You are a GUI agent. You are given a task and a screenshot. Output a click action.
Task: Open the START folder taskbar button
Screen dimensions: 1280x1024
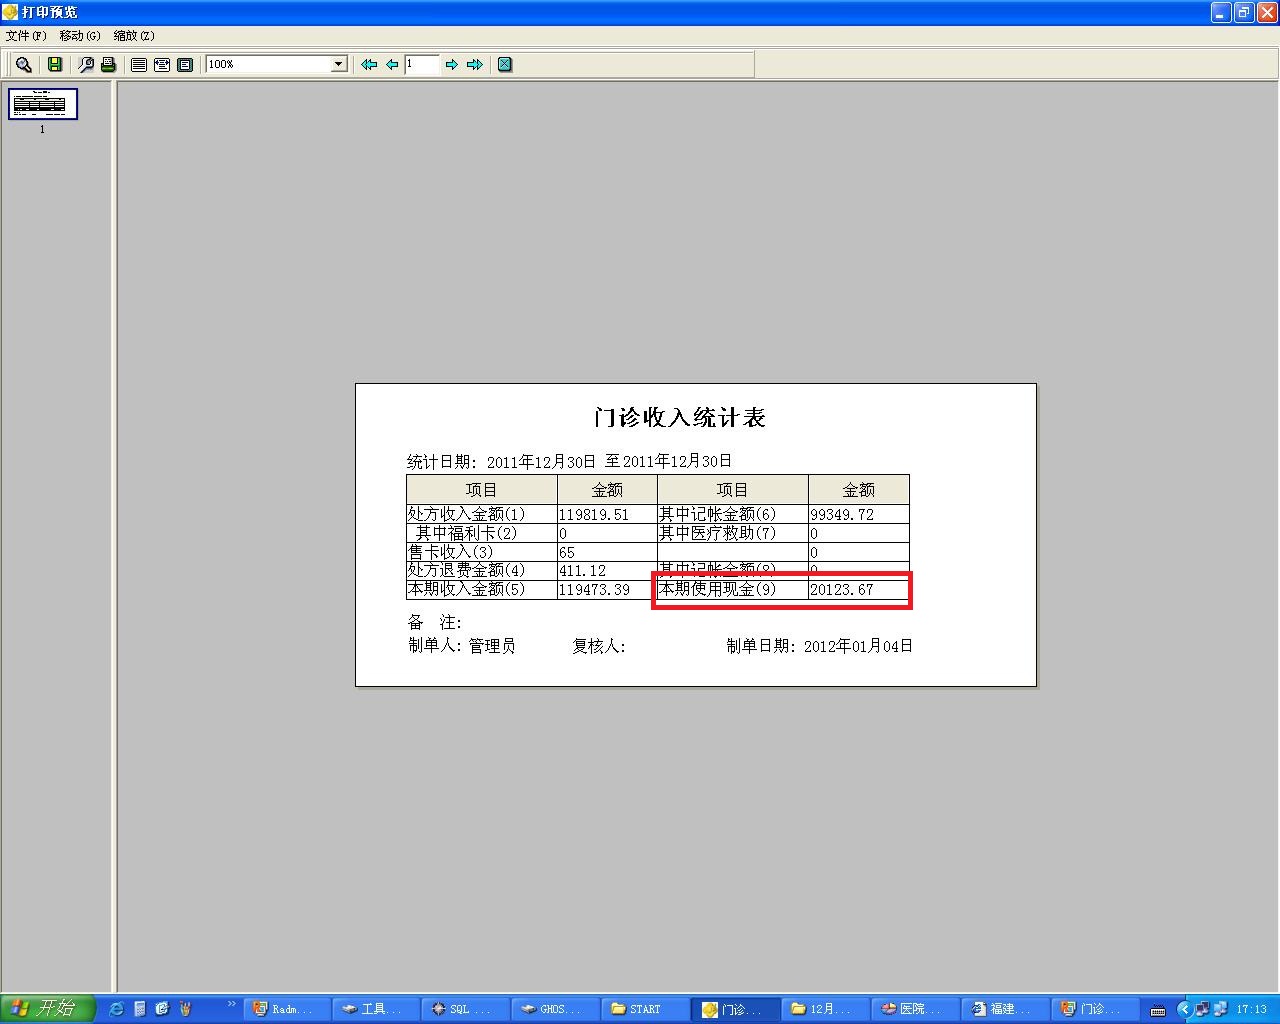[x=646, y=1009]
